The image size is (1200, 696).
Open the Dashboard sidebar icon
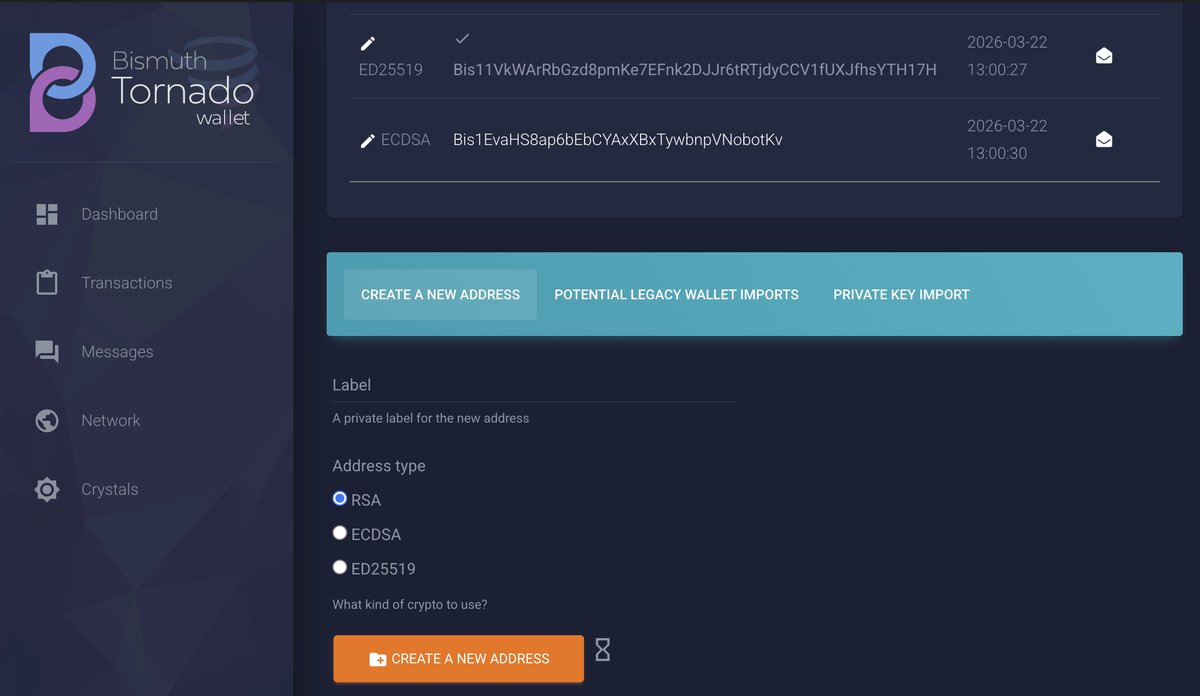click(47, 214)
